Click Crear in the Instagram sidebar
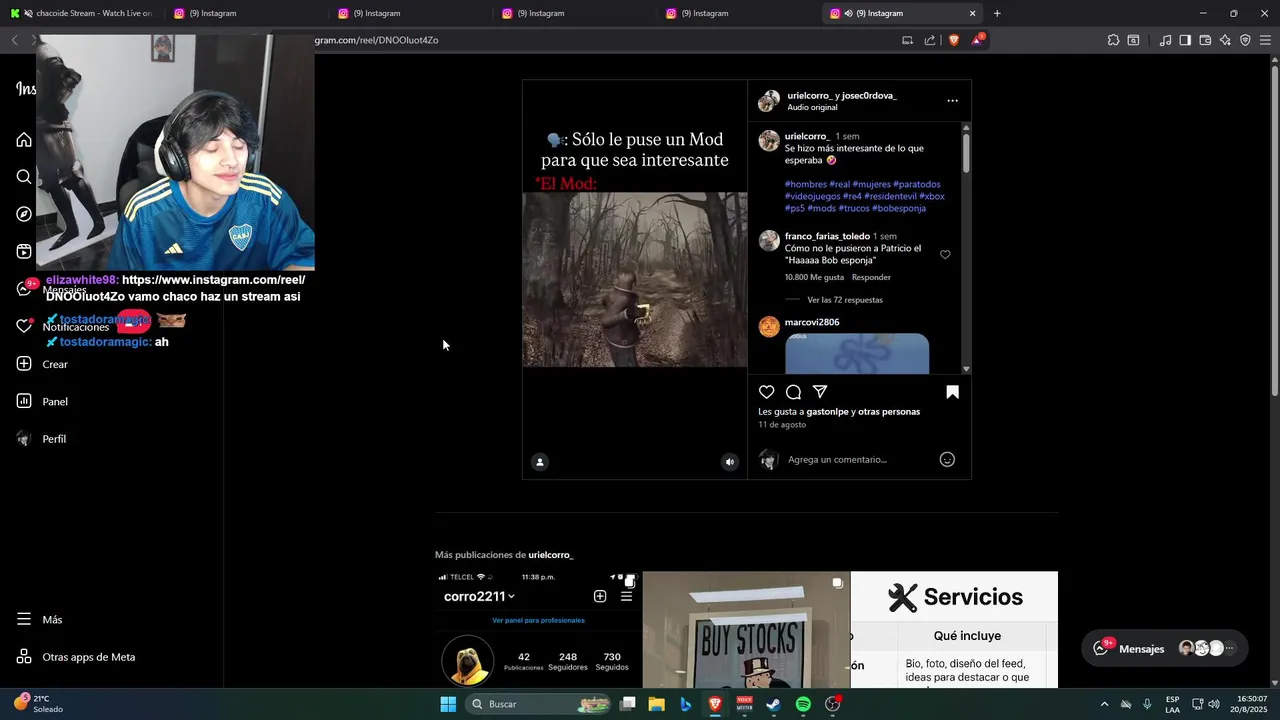Image resolution: width=1280 pixels, height=720 pixels. pos(42,364)
